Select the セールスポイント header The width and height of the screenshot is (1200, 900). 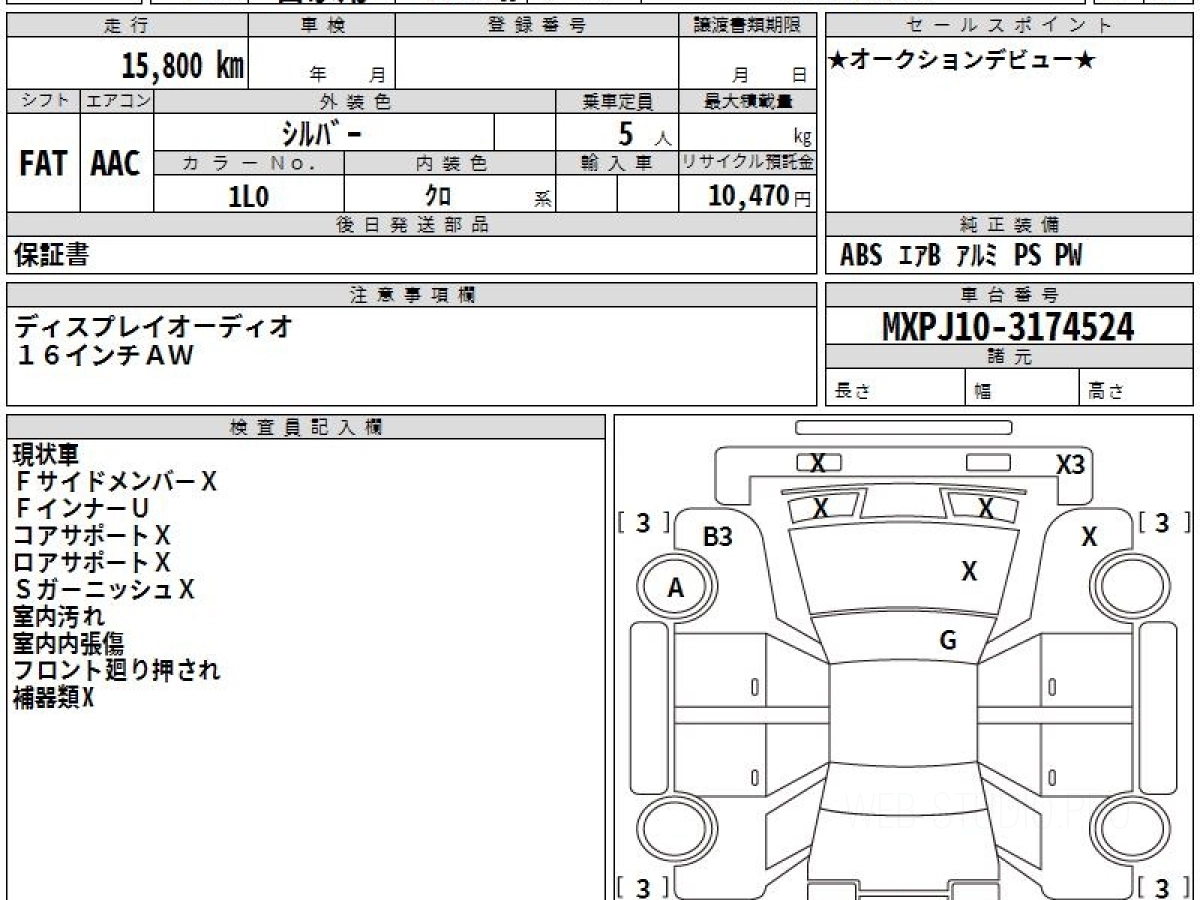click(x=1010, y=26)
